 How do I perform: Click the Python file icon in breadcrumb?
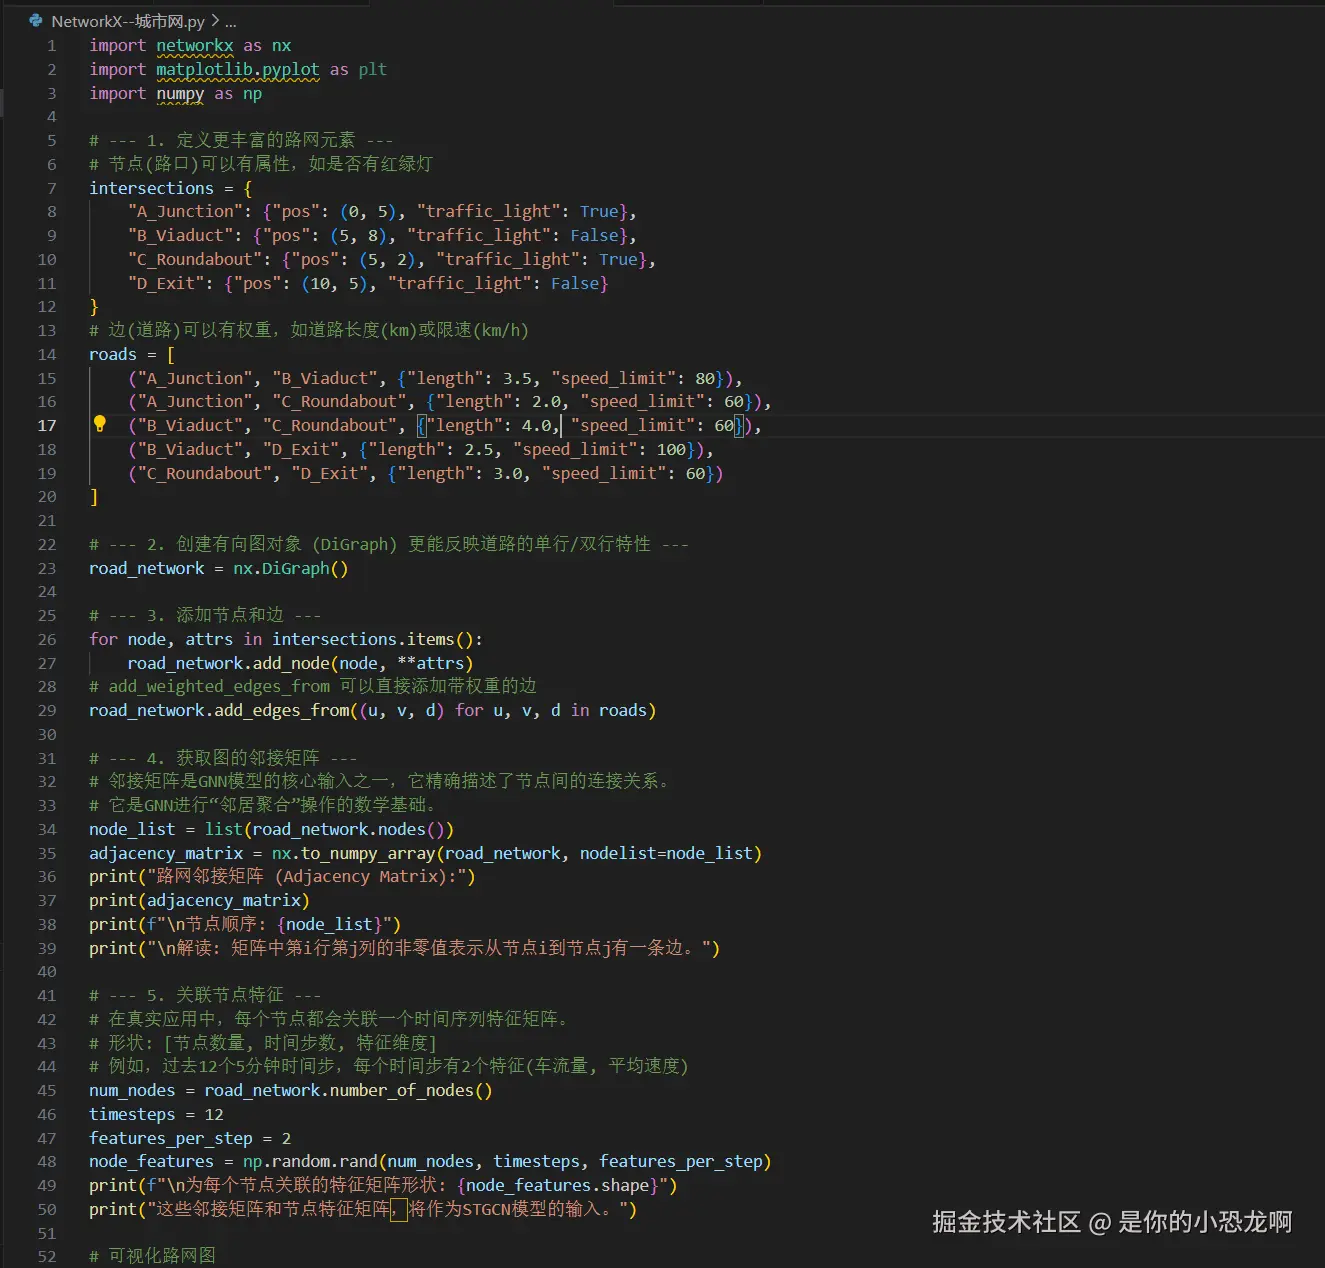37,20
